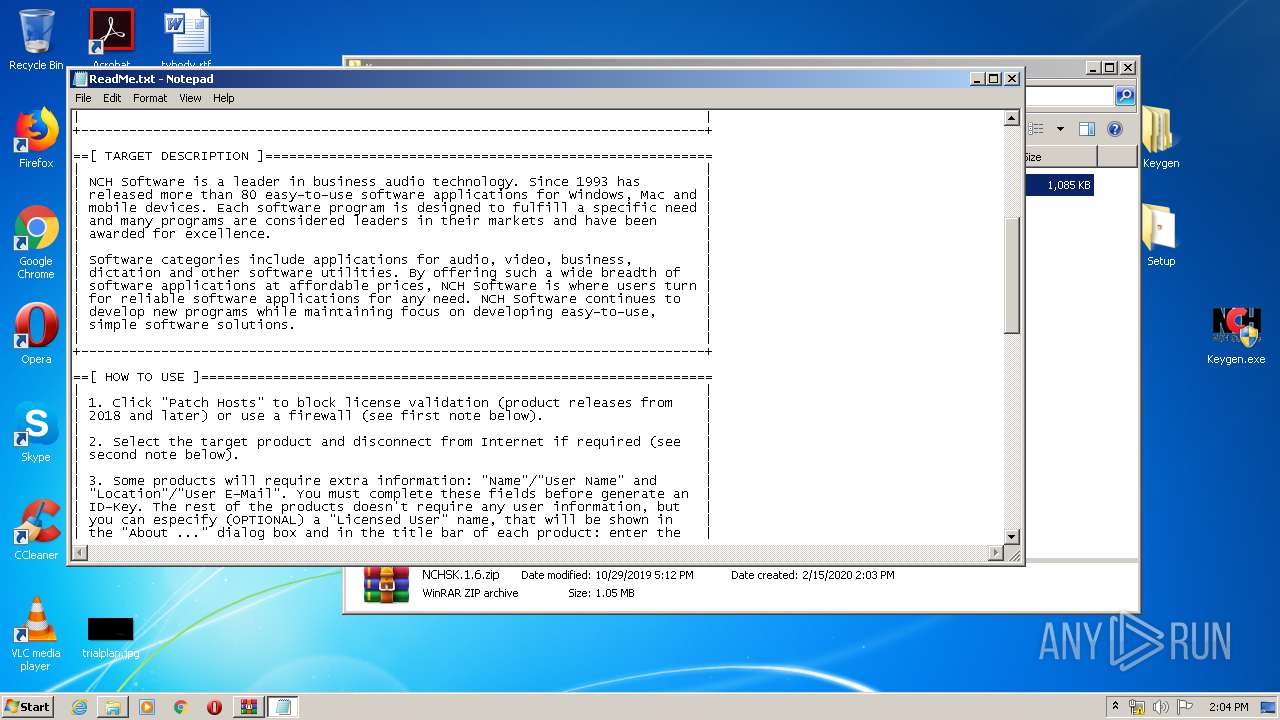1280x720 pixels.
Task: Show hidden system tray icons
Action: (1116, 706)
